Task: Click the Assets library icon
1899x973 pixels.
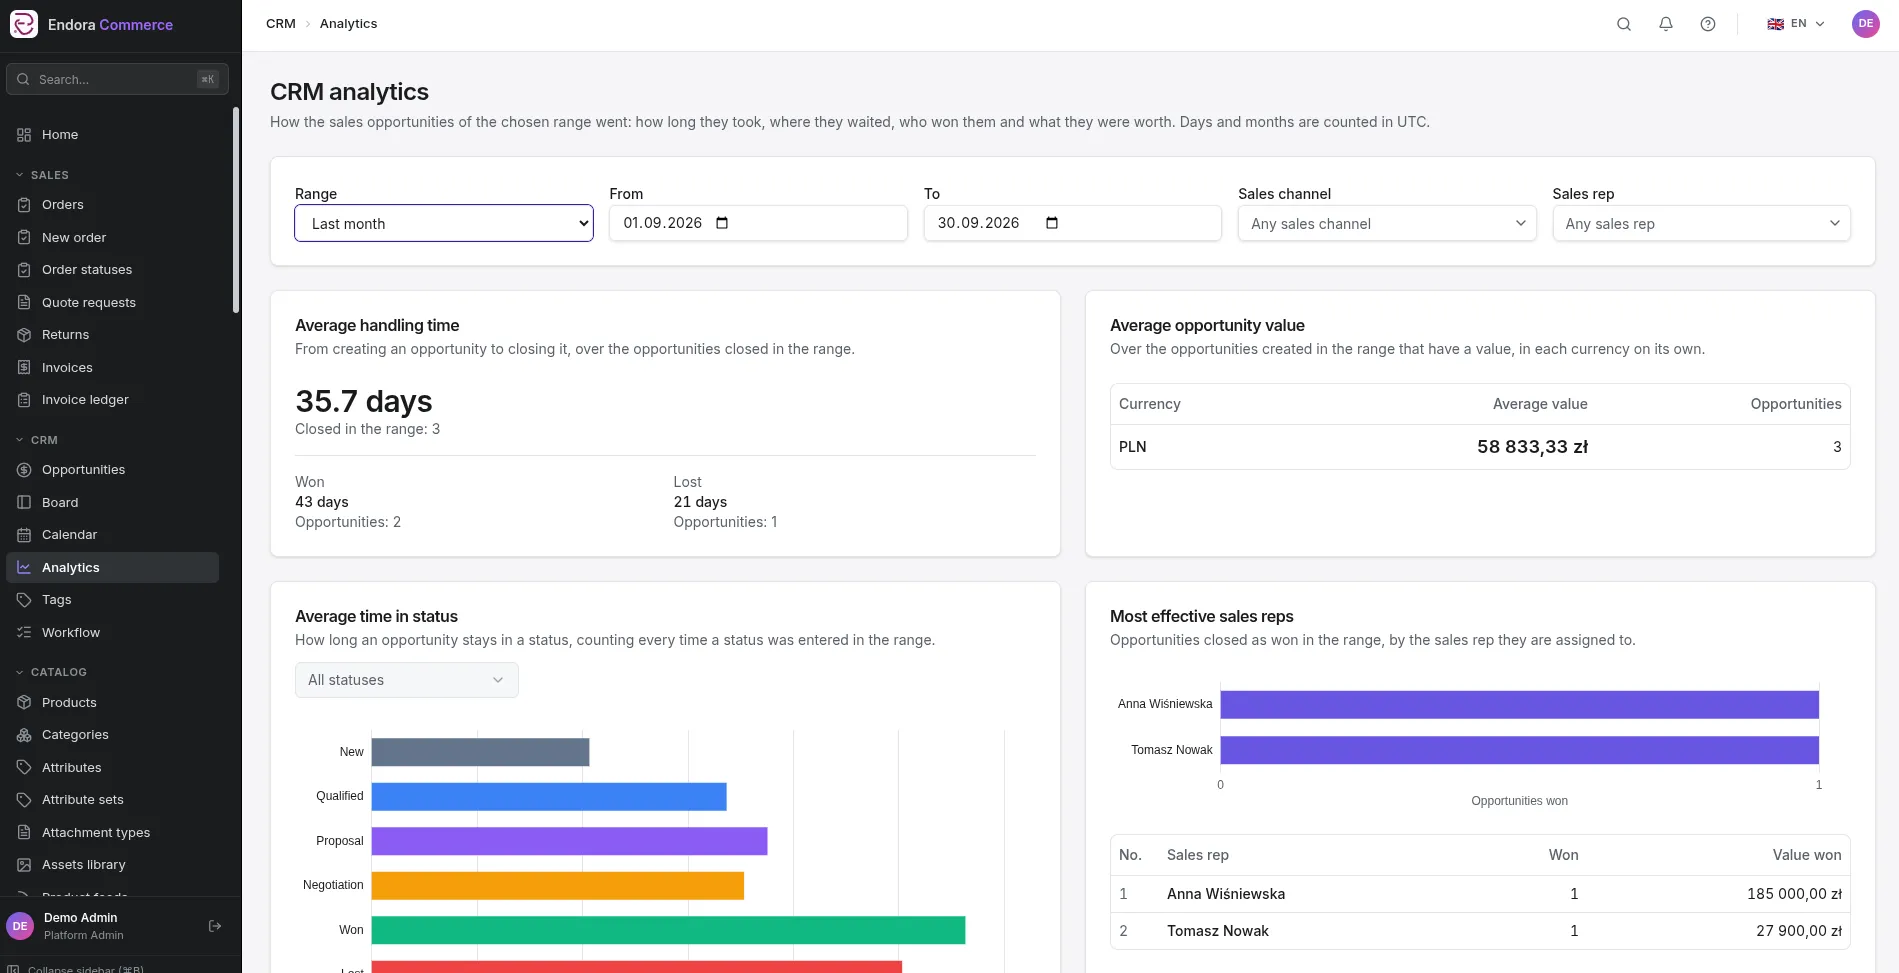Action: tap(24, 865)
